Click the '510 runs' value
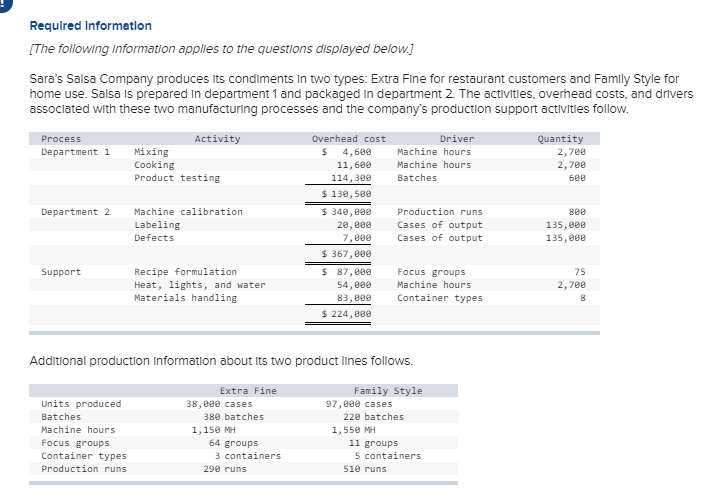Screen dimensions: 708x503 click(365, 469)
